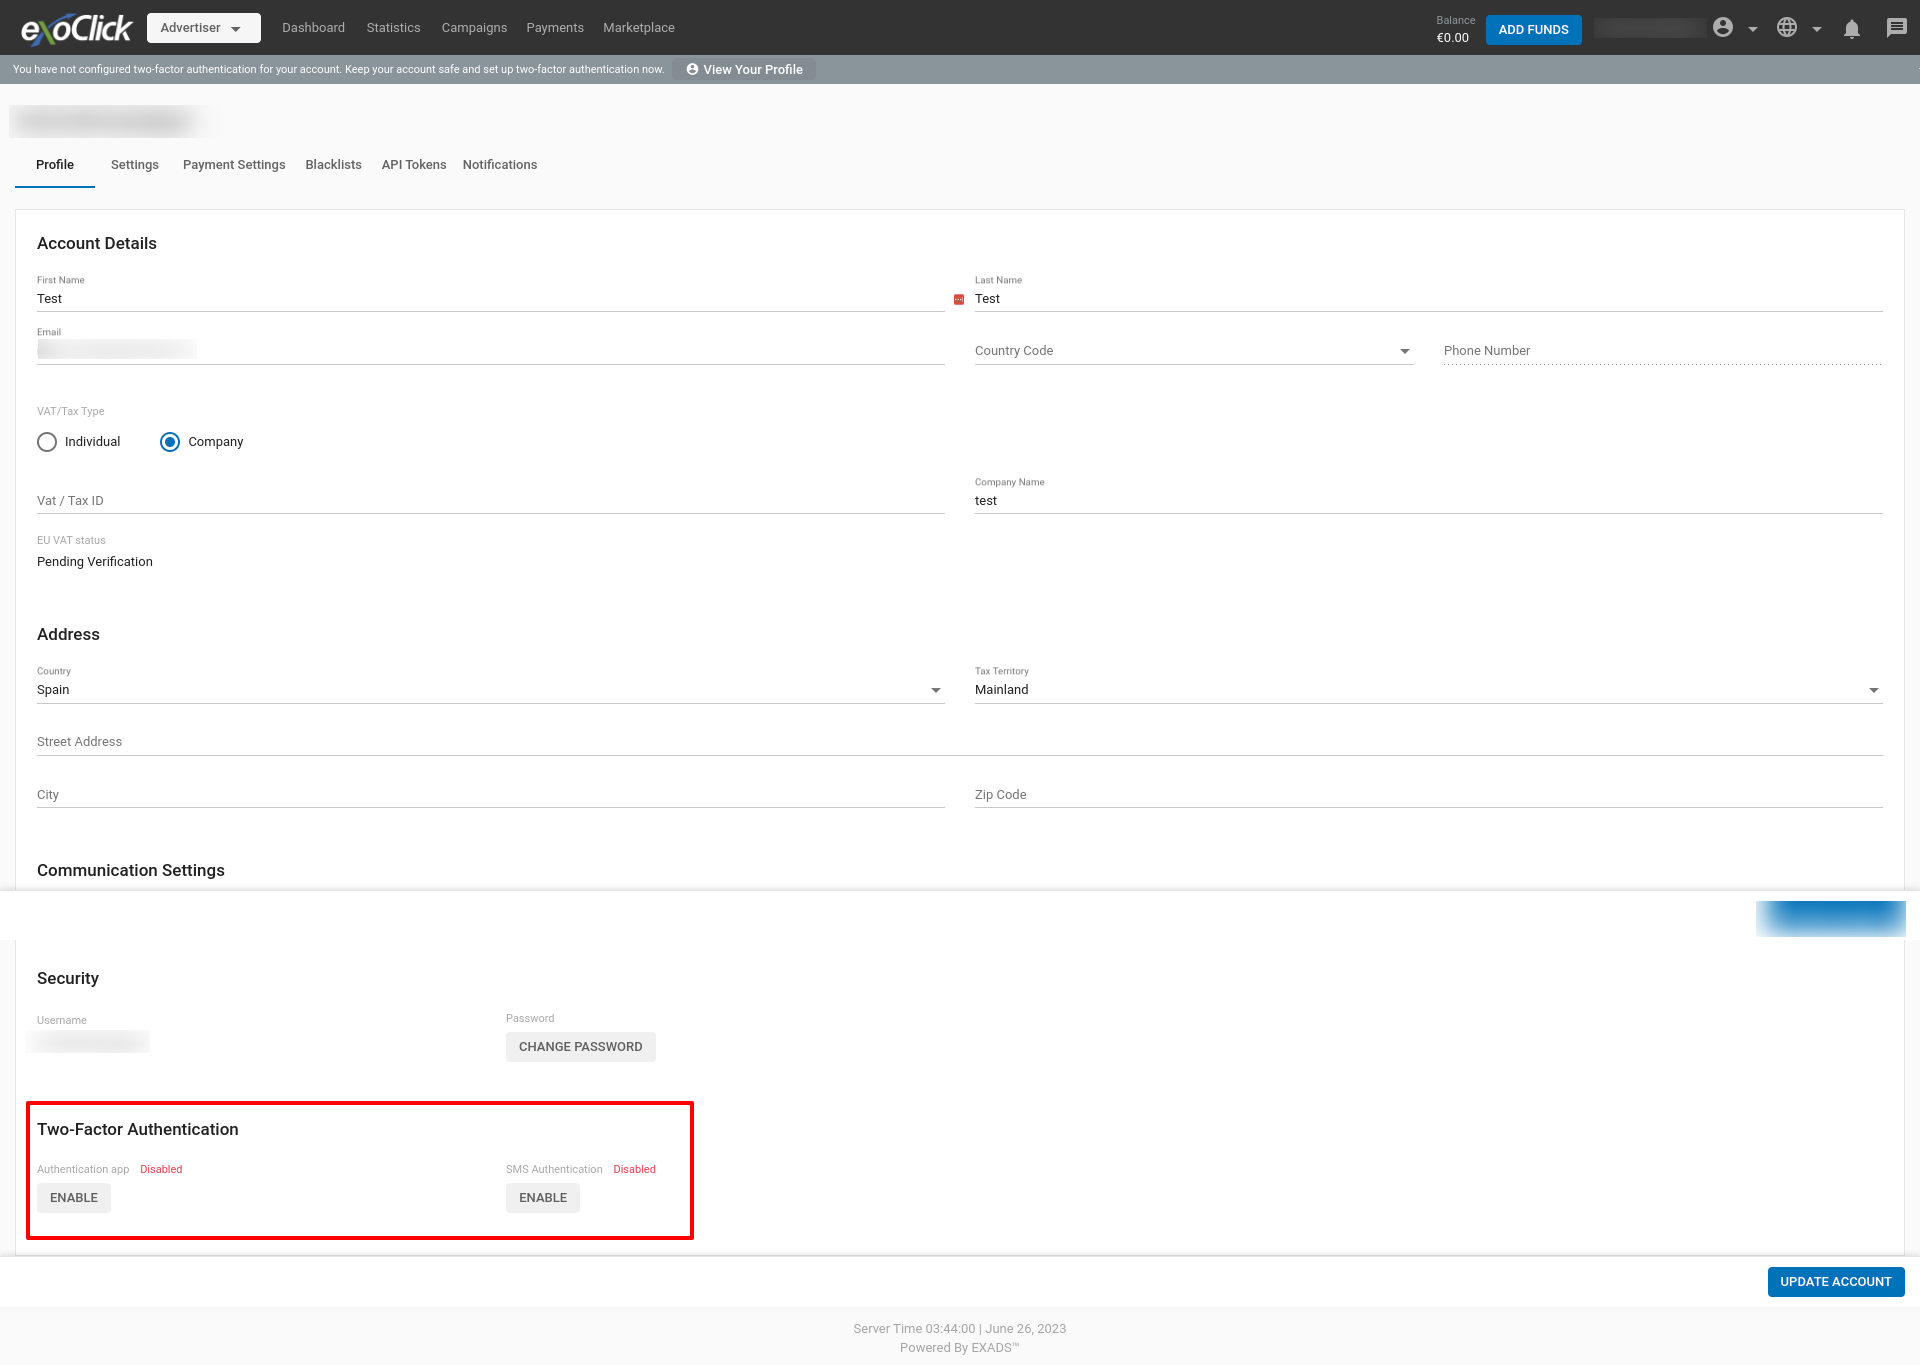Click the red error icon beside First Name
This screenshot has width=1920, height=1365.
(x=957, y=298)
